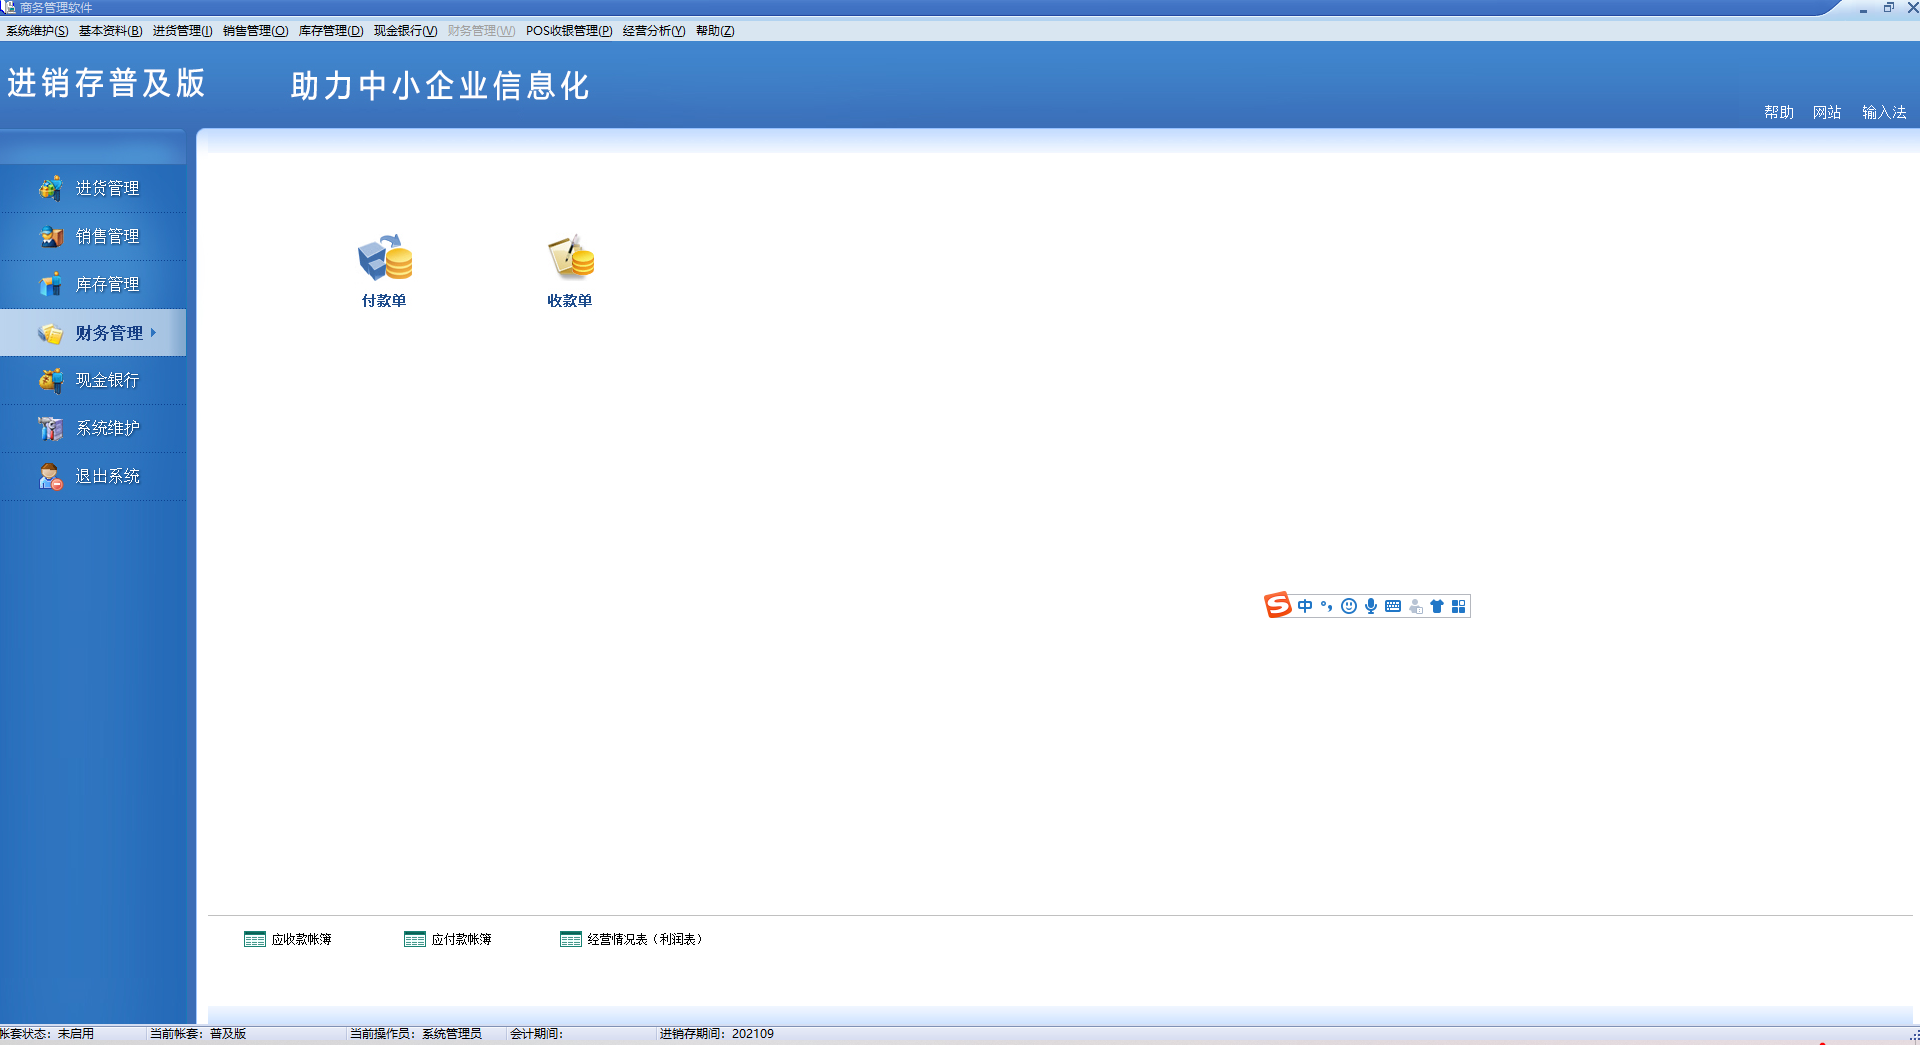Screen dimensions: 1920x1045
Task: Click the 应付款帐簿 table icon
Action: point(414,939)
